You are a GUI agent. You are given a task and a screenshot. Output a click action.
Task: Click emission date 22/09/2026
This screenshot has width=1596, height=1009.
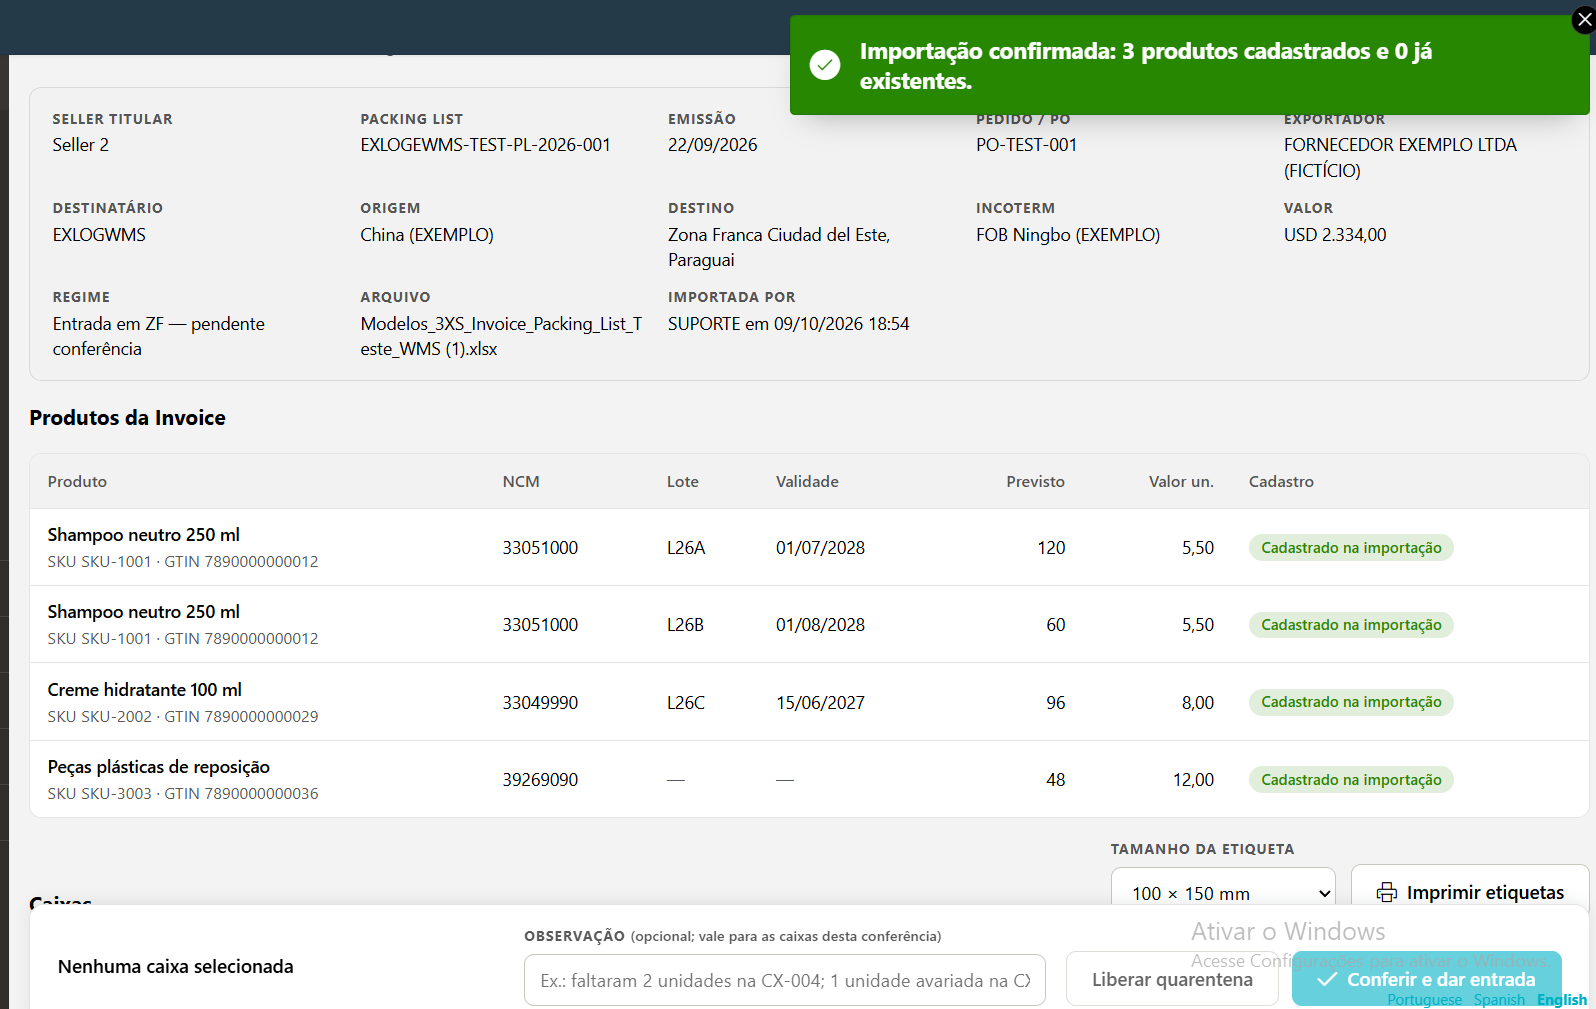(x=713, y=145)
